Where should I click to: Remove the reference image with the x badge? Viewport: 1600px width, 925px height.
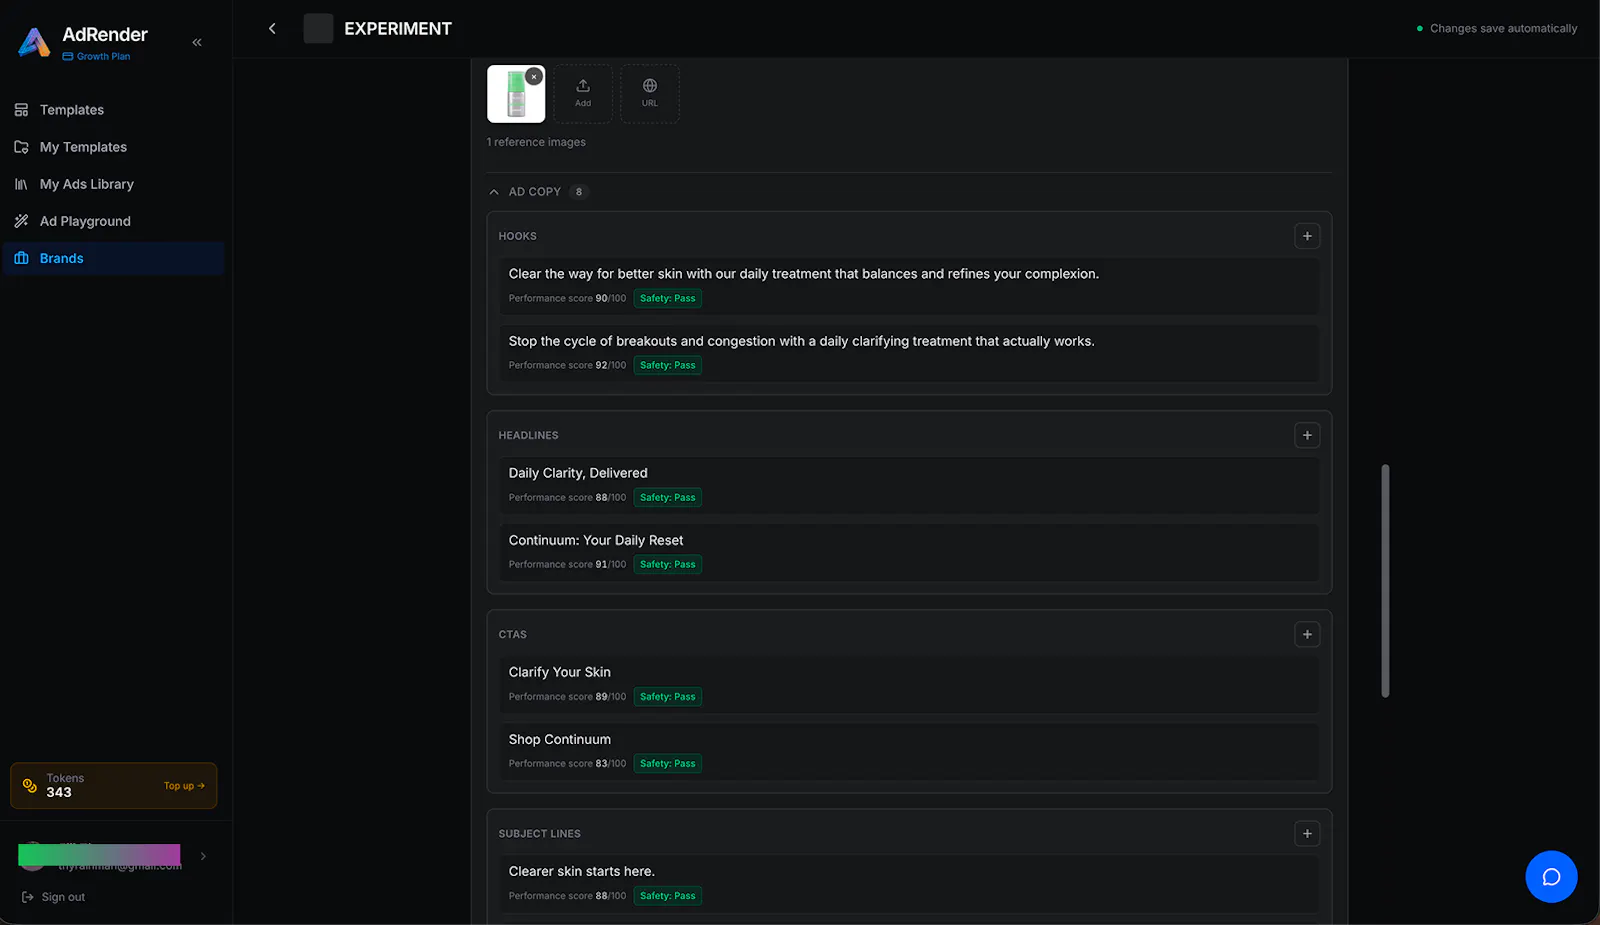[534, 76]
